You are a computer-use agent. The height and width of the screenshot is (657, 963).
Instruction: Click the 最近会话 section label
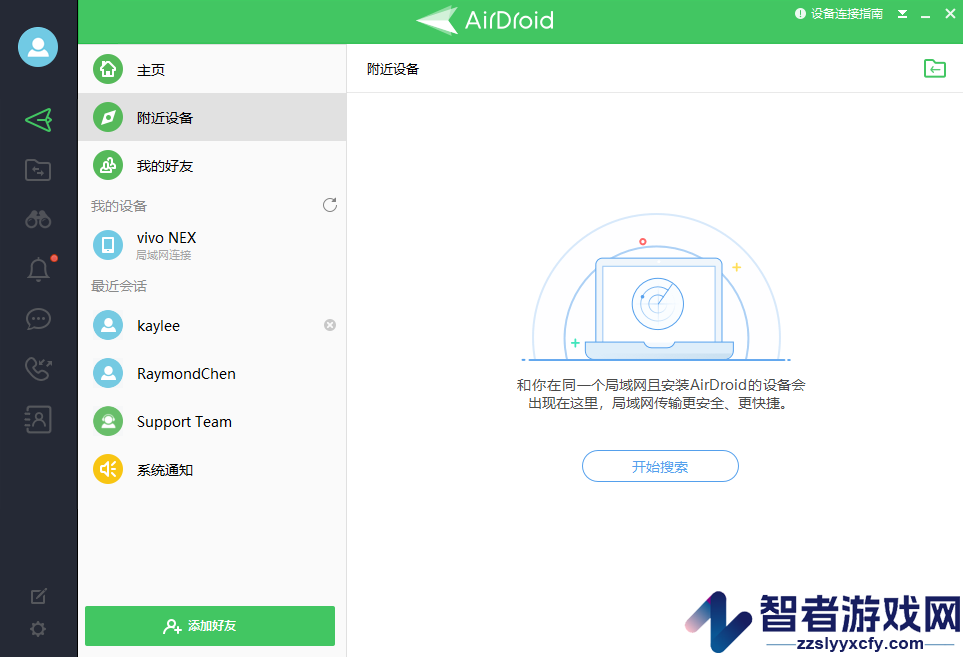(x=119, y=286)
